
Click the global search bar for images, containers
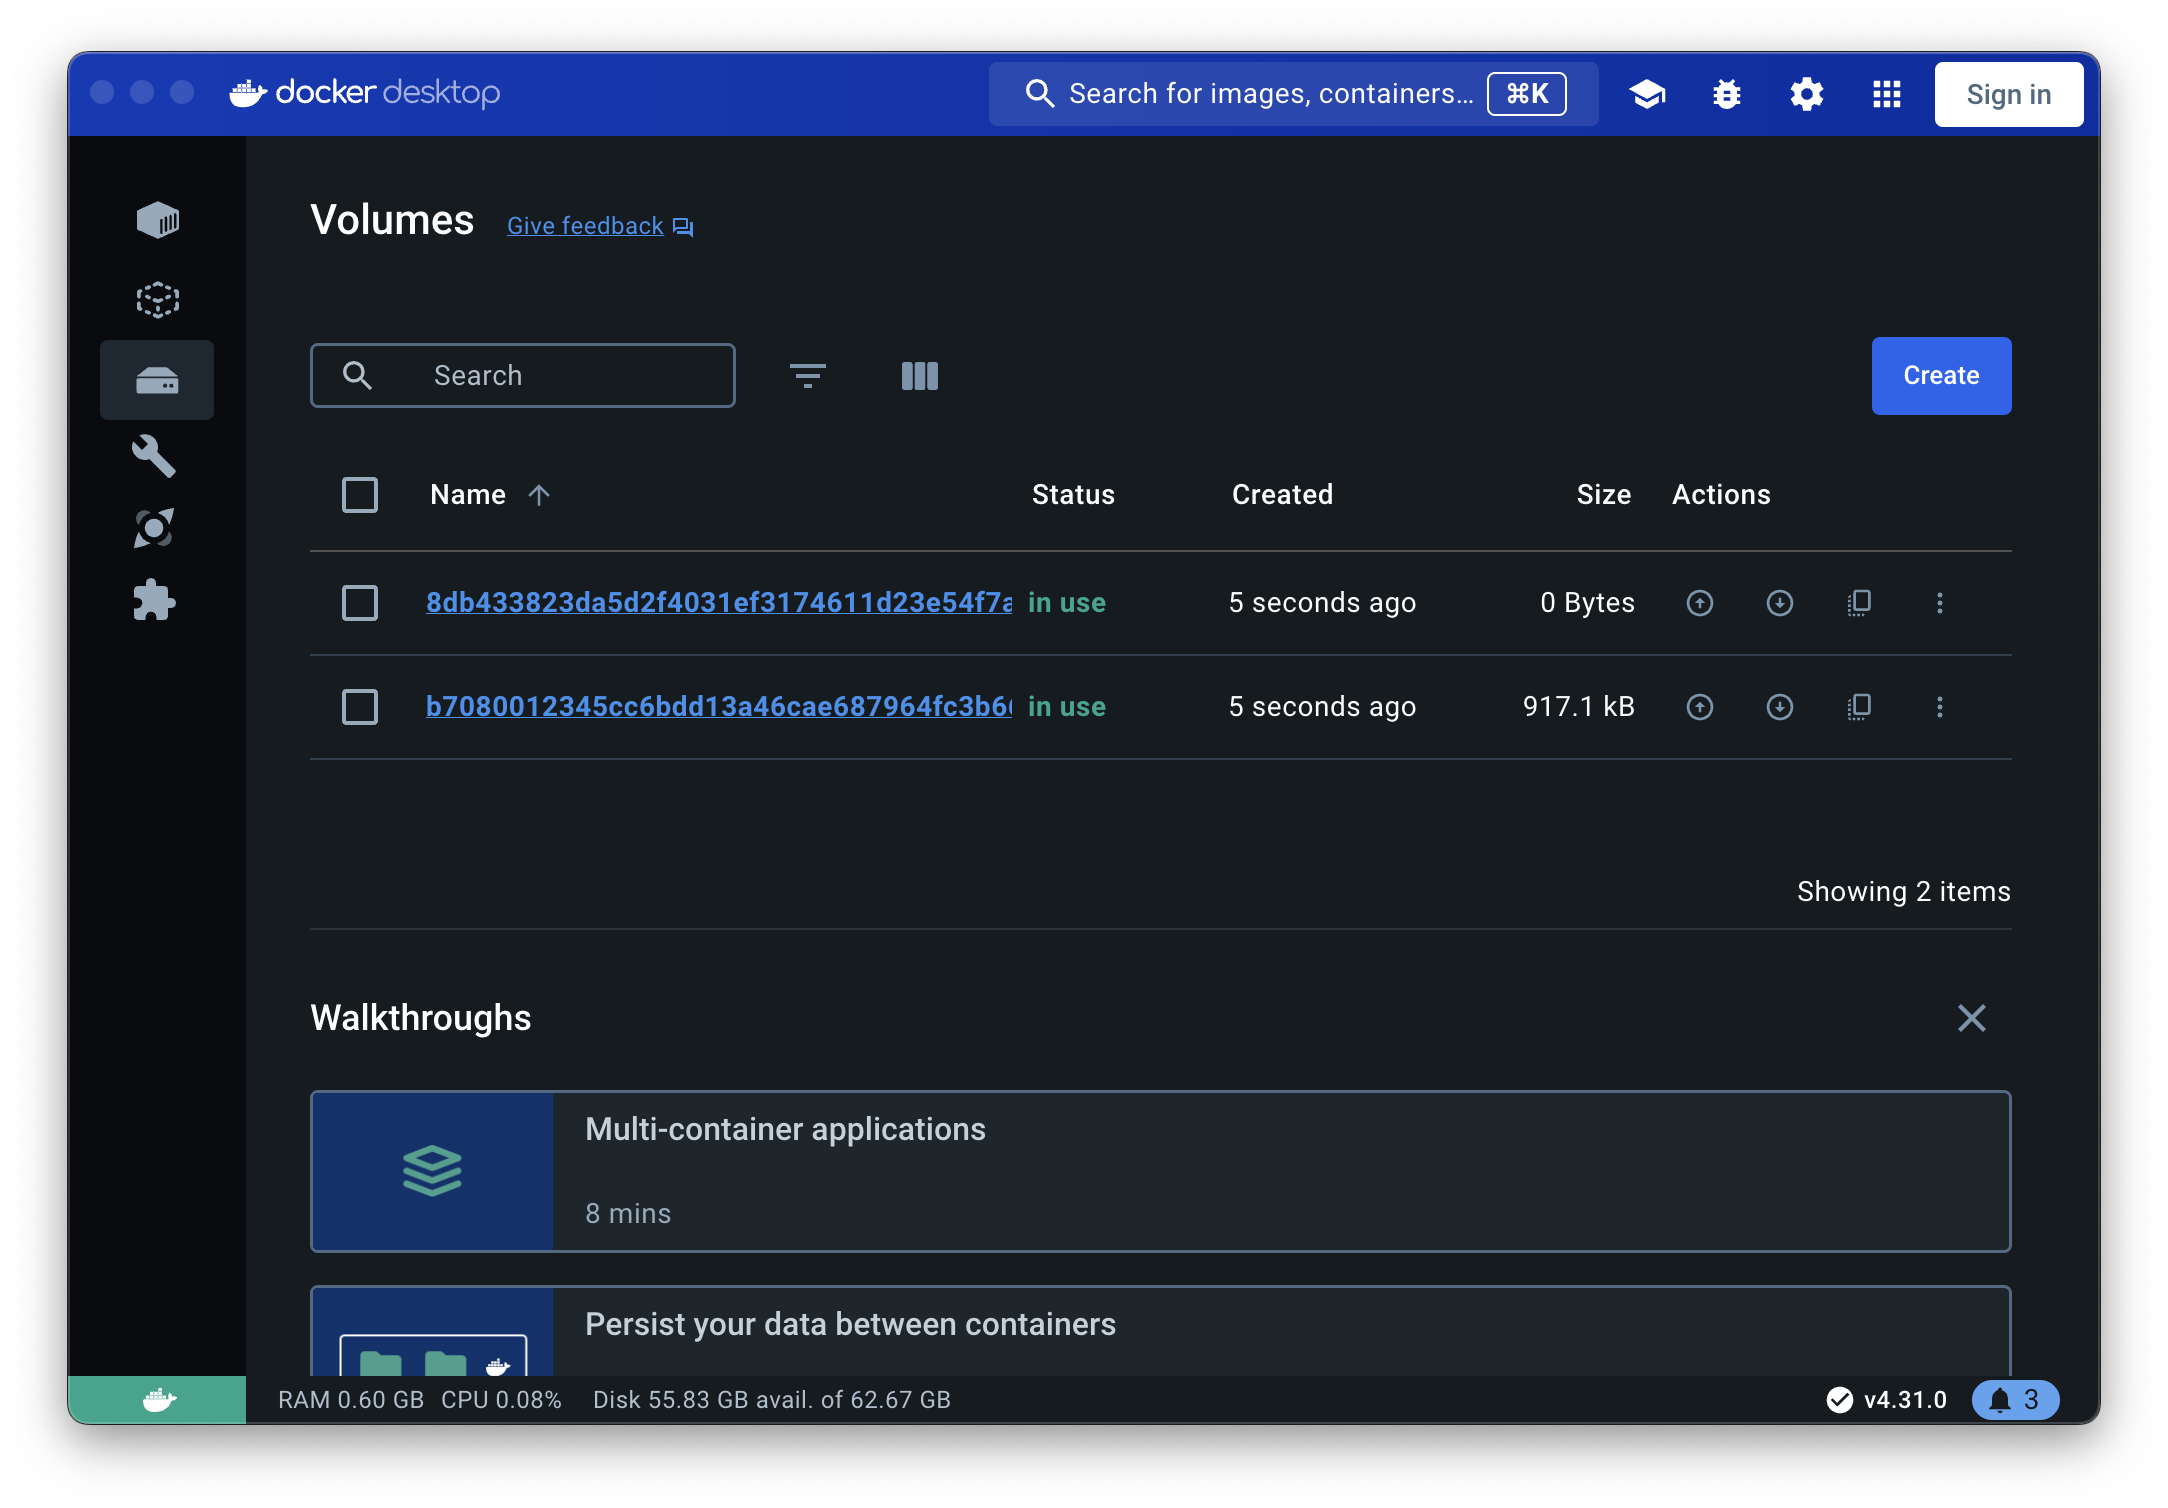pyautogui.click(x=1293, y=94)
